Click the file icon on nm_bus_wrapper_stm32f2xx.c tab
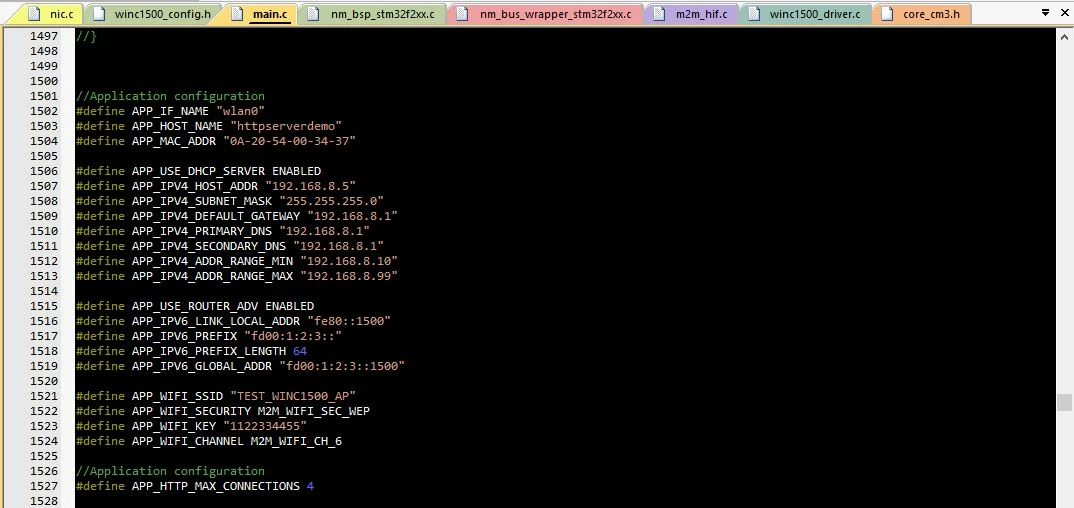 pos(462,14)
